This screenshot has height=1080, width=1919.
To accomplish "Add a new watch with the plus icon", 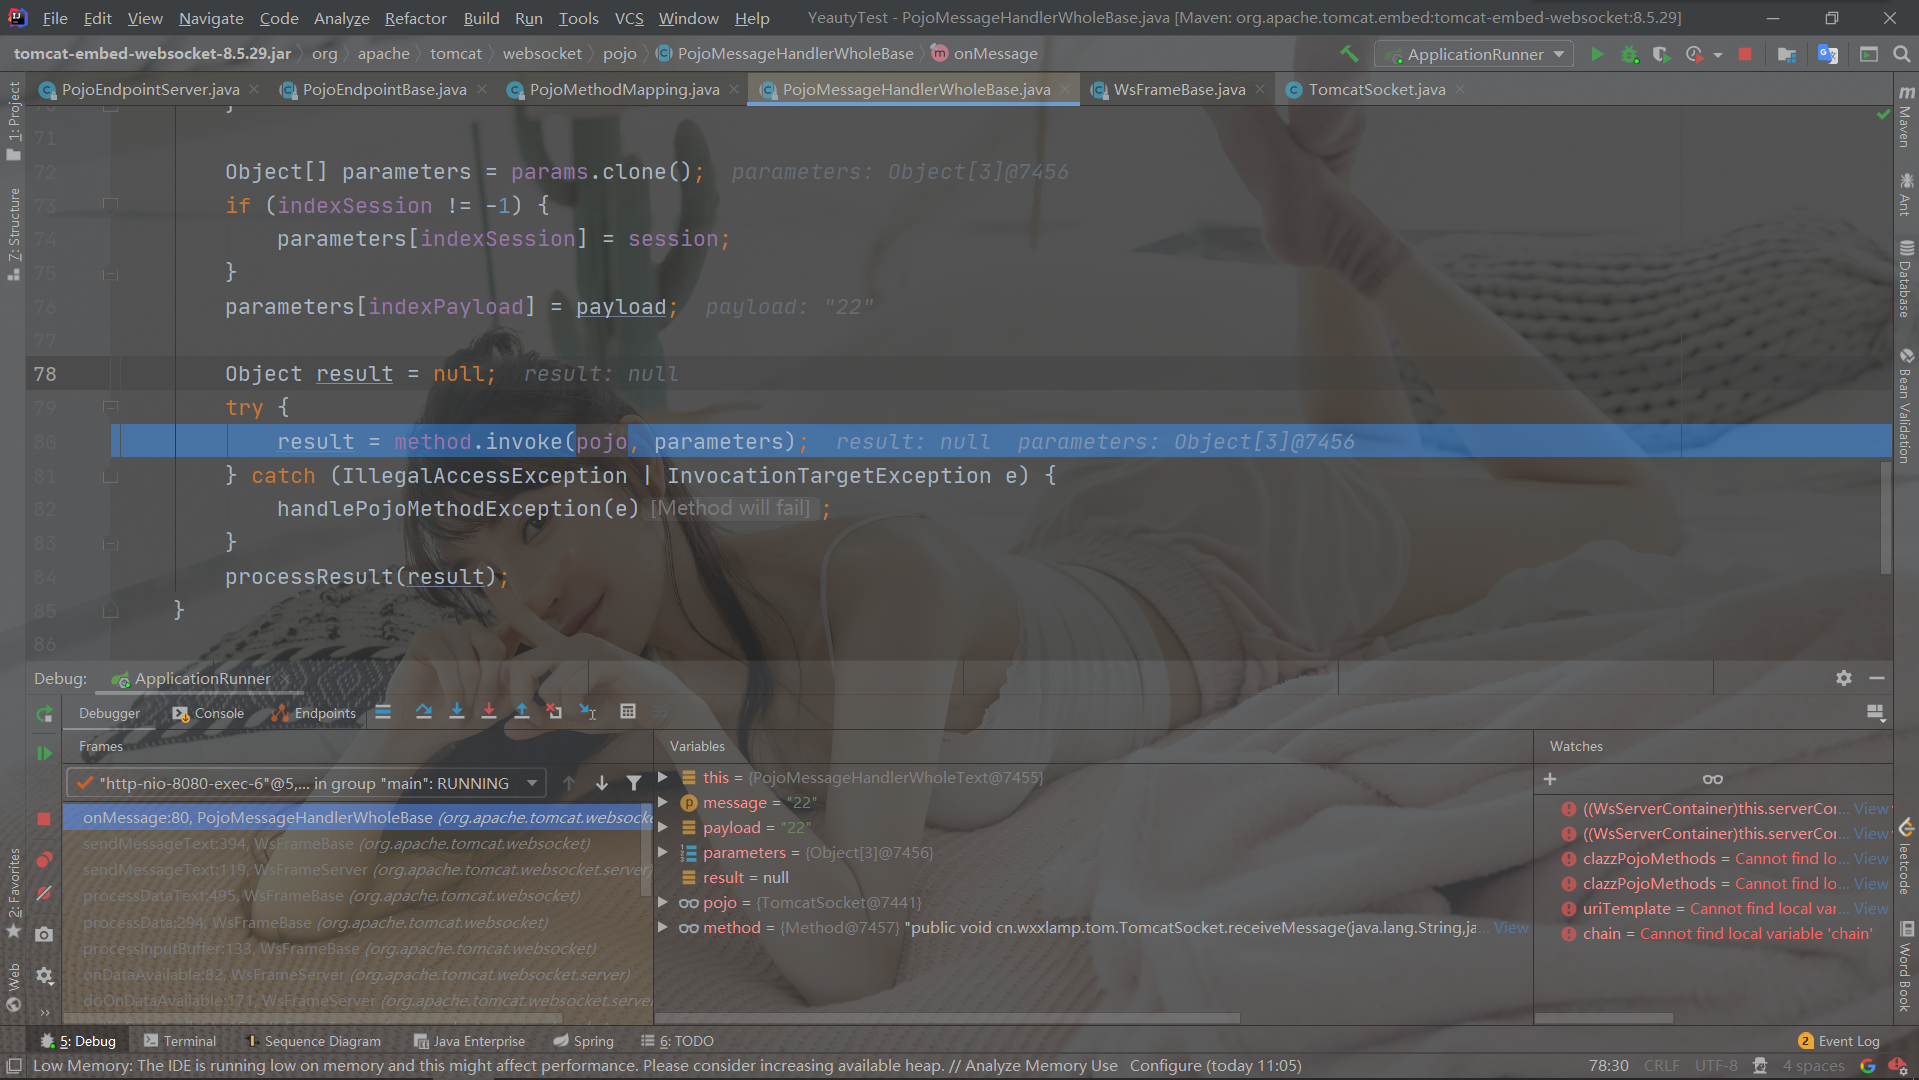I will 1550,780.
